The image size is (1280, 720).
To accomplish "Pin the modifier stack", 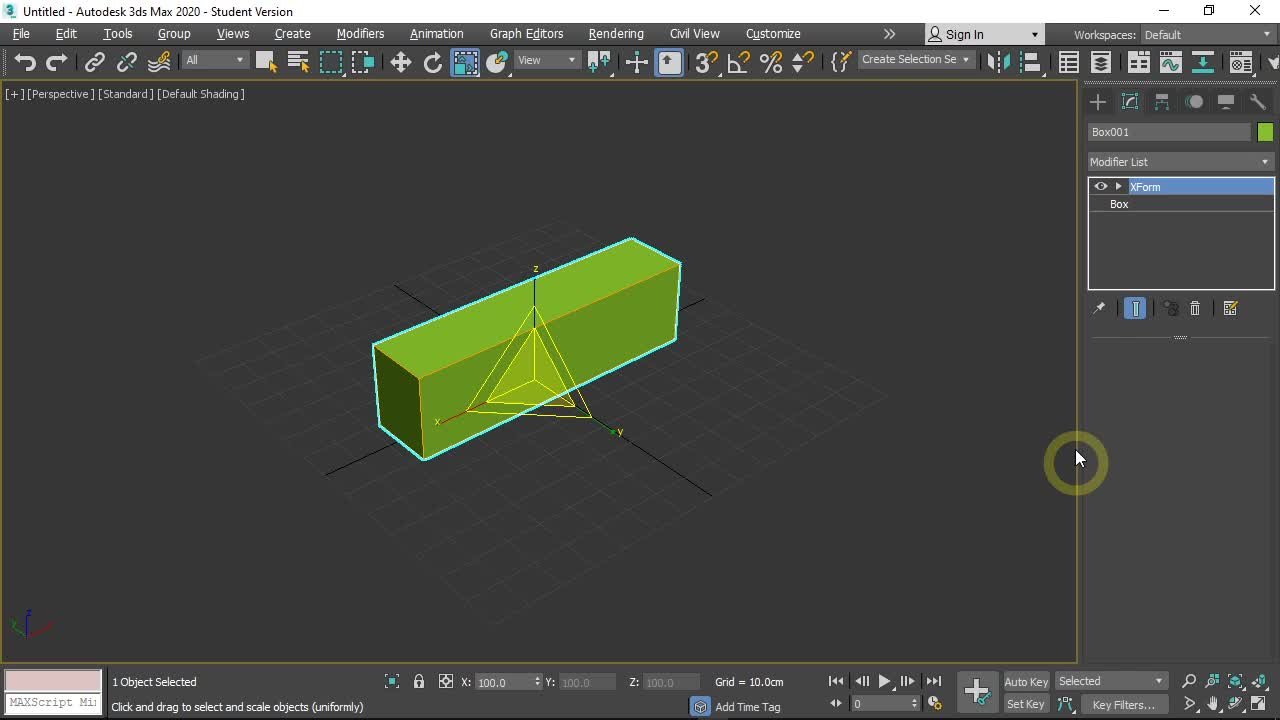I will pyautogui.click(x=1098, y=308).
